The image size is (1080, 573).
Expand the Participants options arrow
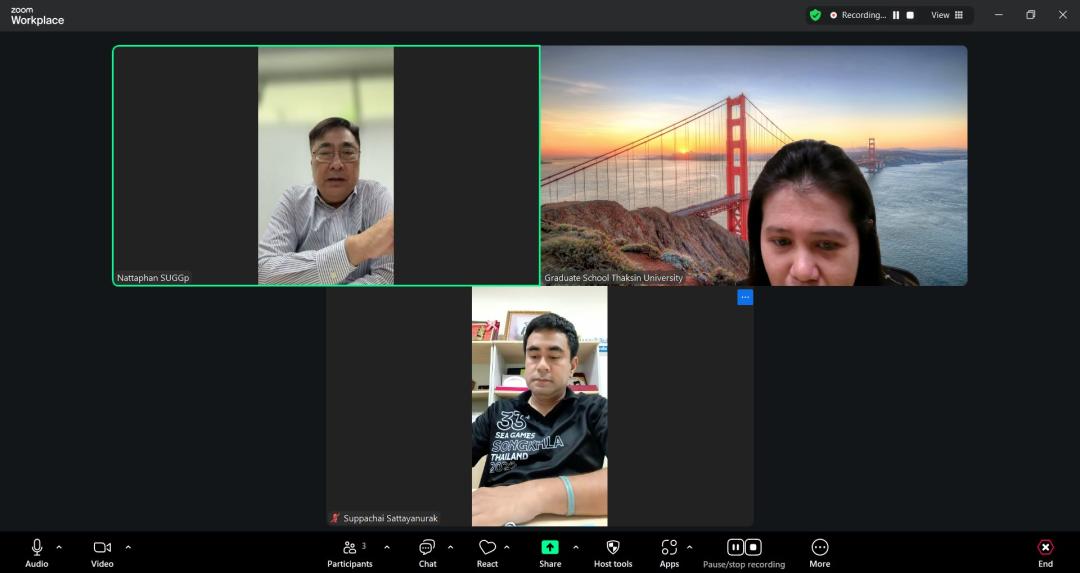tap(387, 547)
